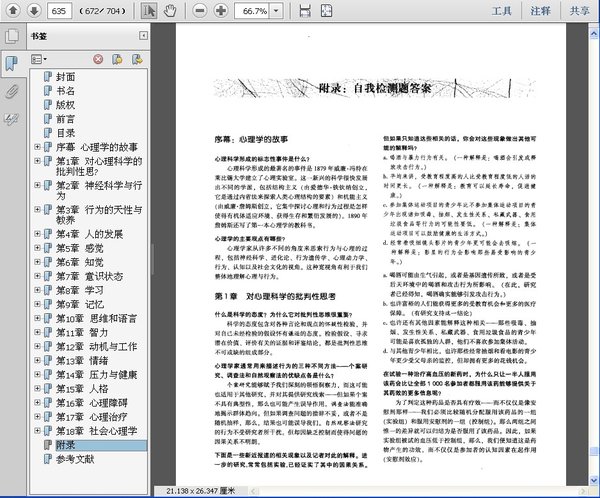Screen dimensions: 600x498
Task: Open the 第10章 思维和语言 bookmark
Action: point(96,318)
